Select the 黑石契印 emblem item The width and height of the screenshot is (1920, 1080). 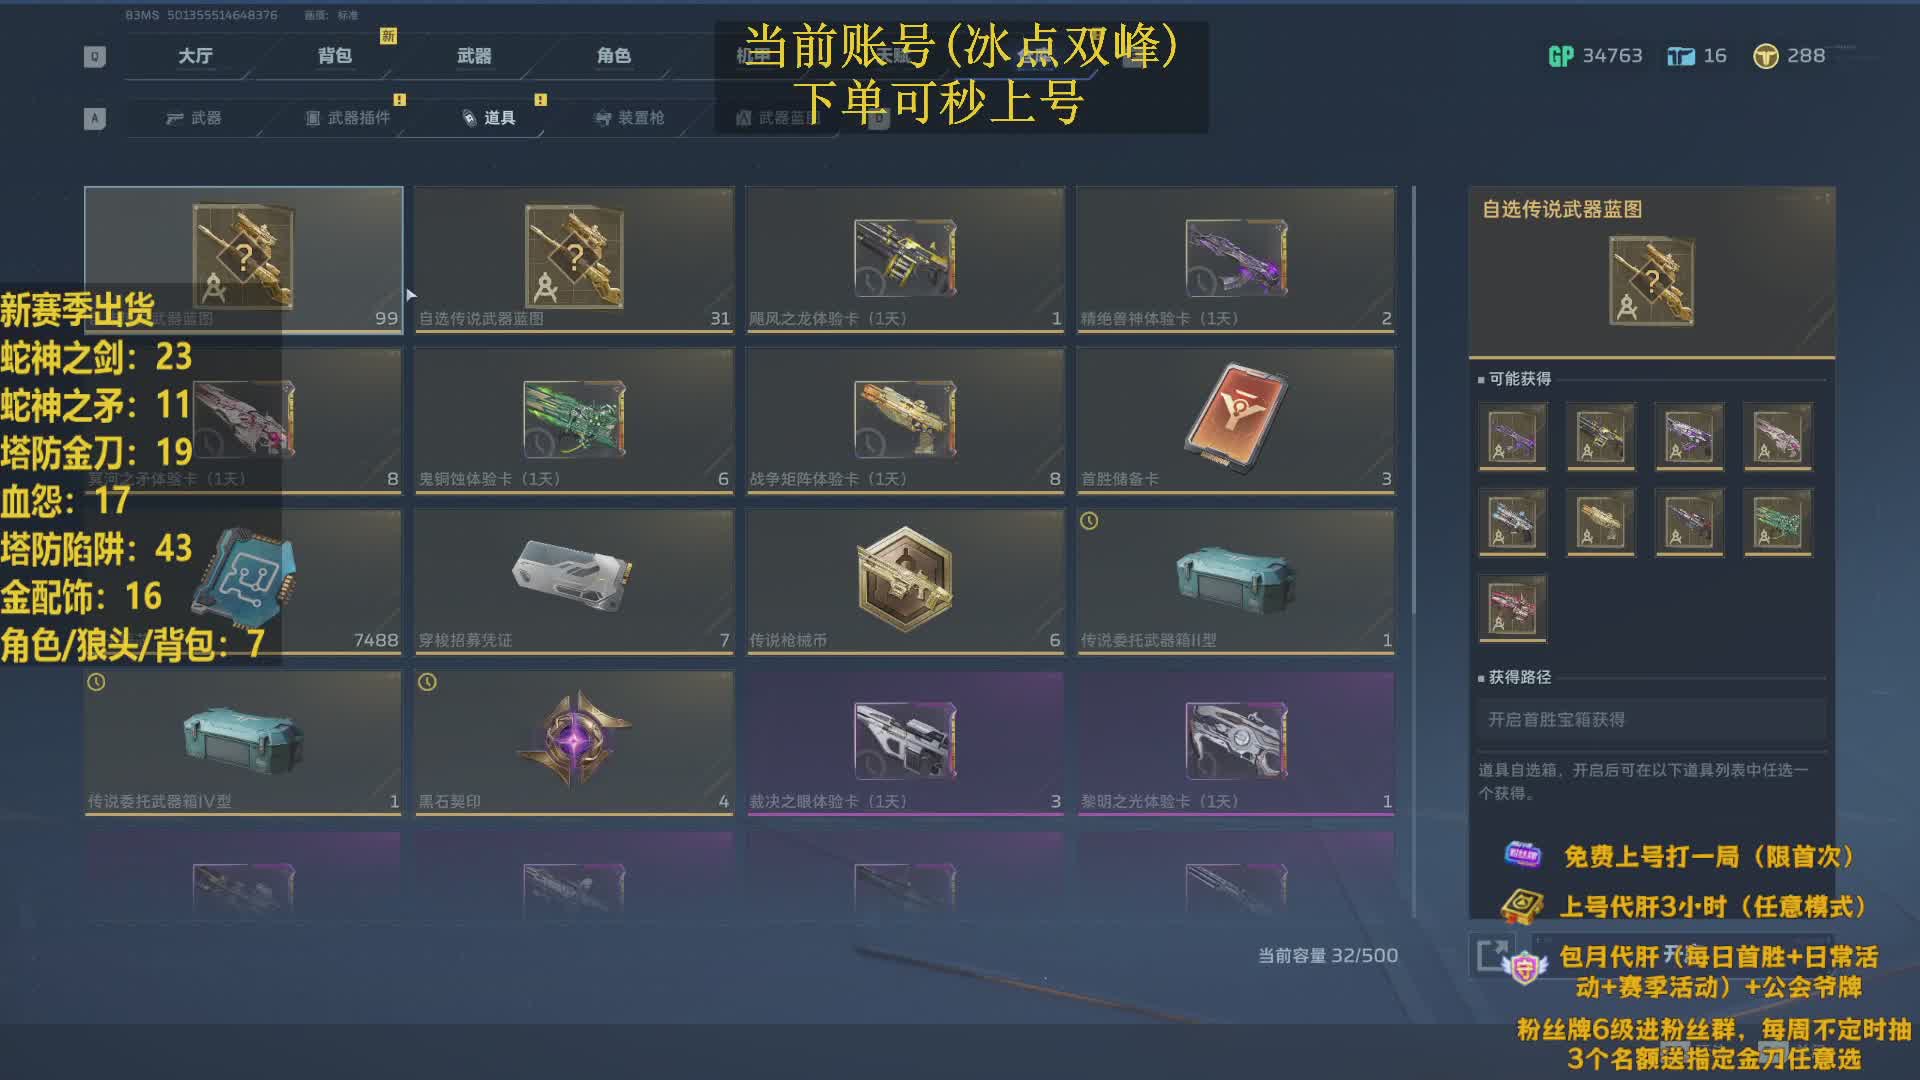pyautogui.click(x=574, y=742)
